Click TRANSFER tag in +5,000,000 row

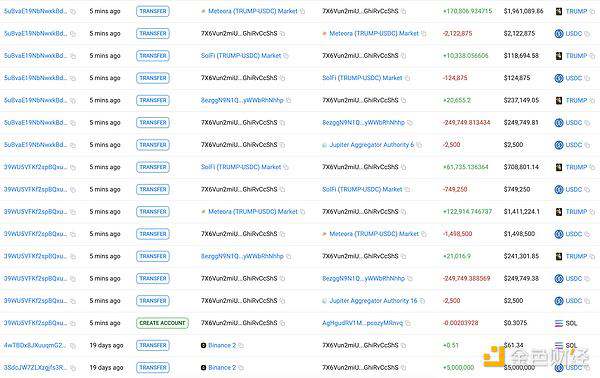(153, 368)
